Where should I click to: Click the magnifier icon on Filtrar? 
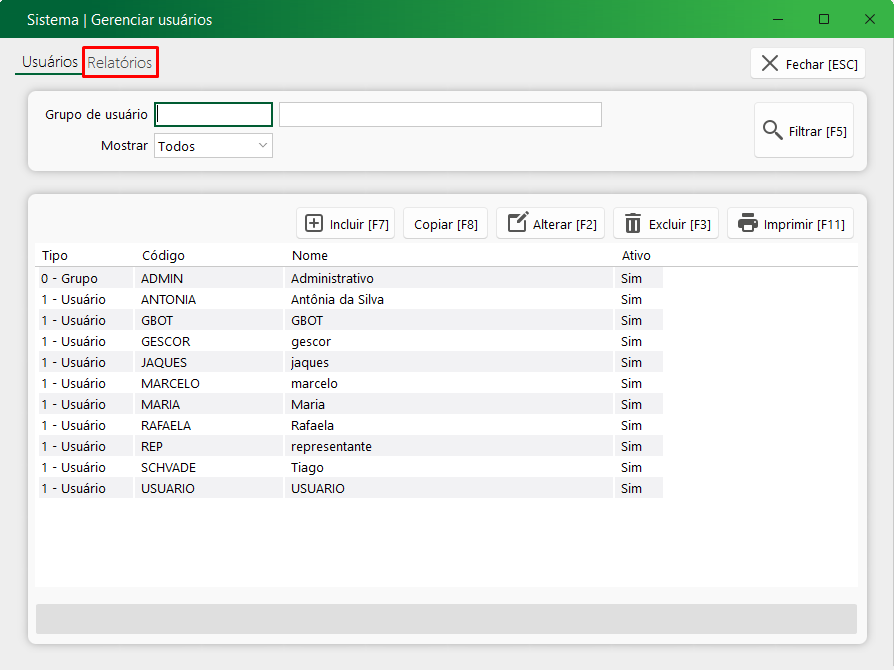[x=772, y=130]
